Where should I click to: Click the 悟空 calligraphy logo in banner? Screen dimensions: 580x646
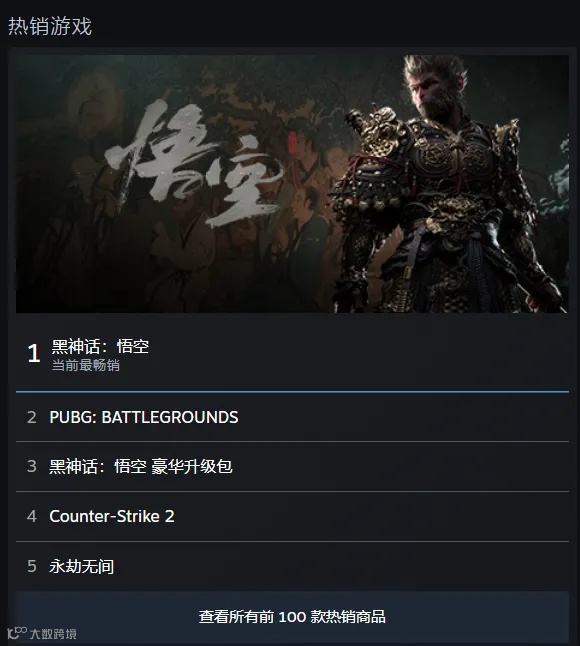click(x=194, y=163)
